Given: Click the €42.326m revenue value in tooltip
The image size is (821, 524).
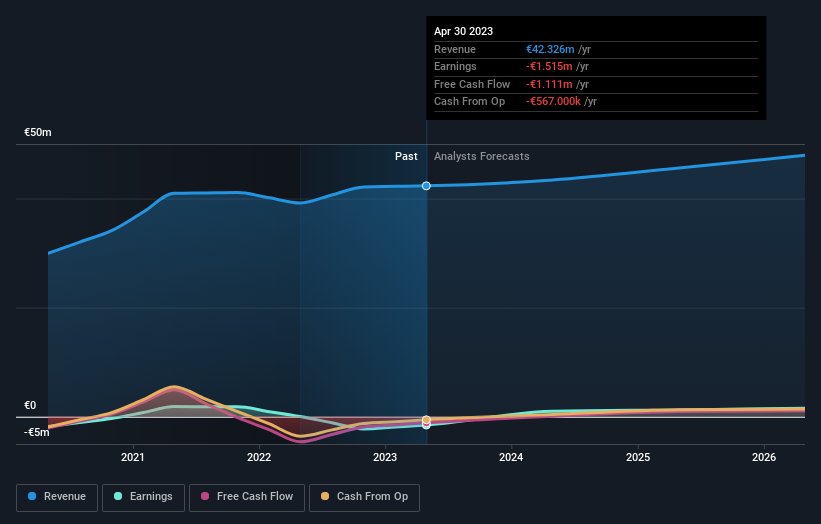Looking at the screenshot, I should point(550,49).
